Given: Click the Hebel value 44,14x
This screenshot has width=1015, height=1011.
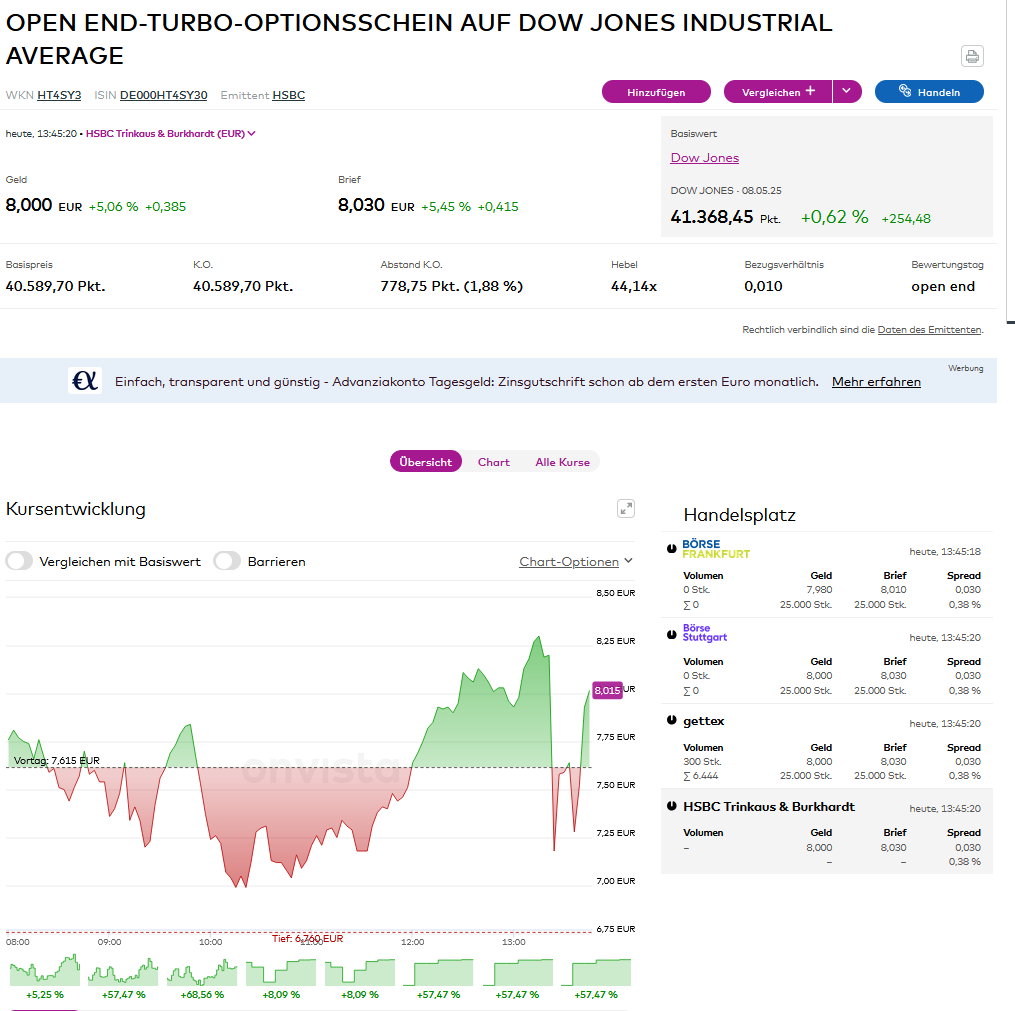Looking at the screenshot, I should coord(634,286).
